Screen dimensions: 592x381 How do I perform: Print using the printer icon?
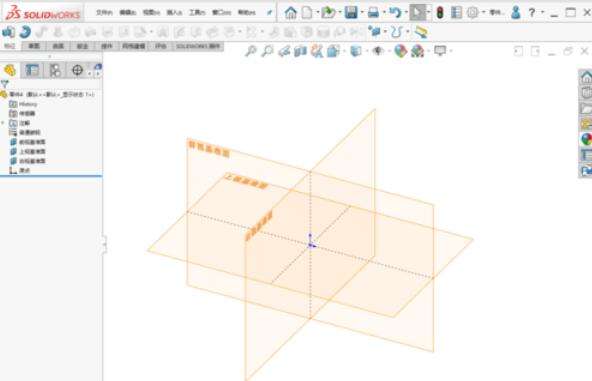click(373, 13)
